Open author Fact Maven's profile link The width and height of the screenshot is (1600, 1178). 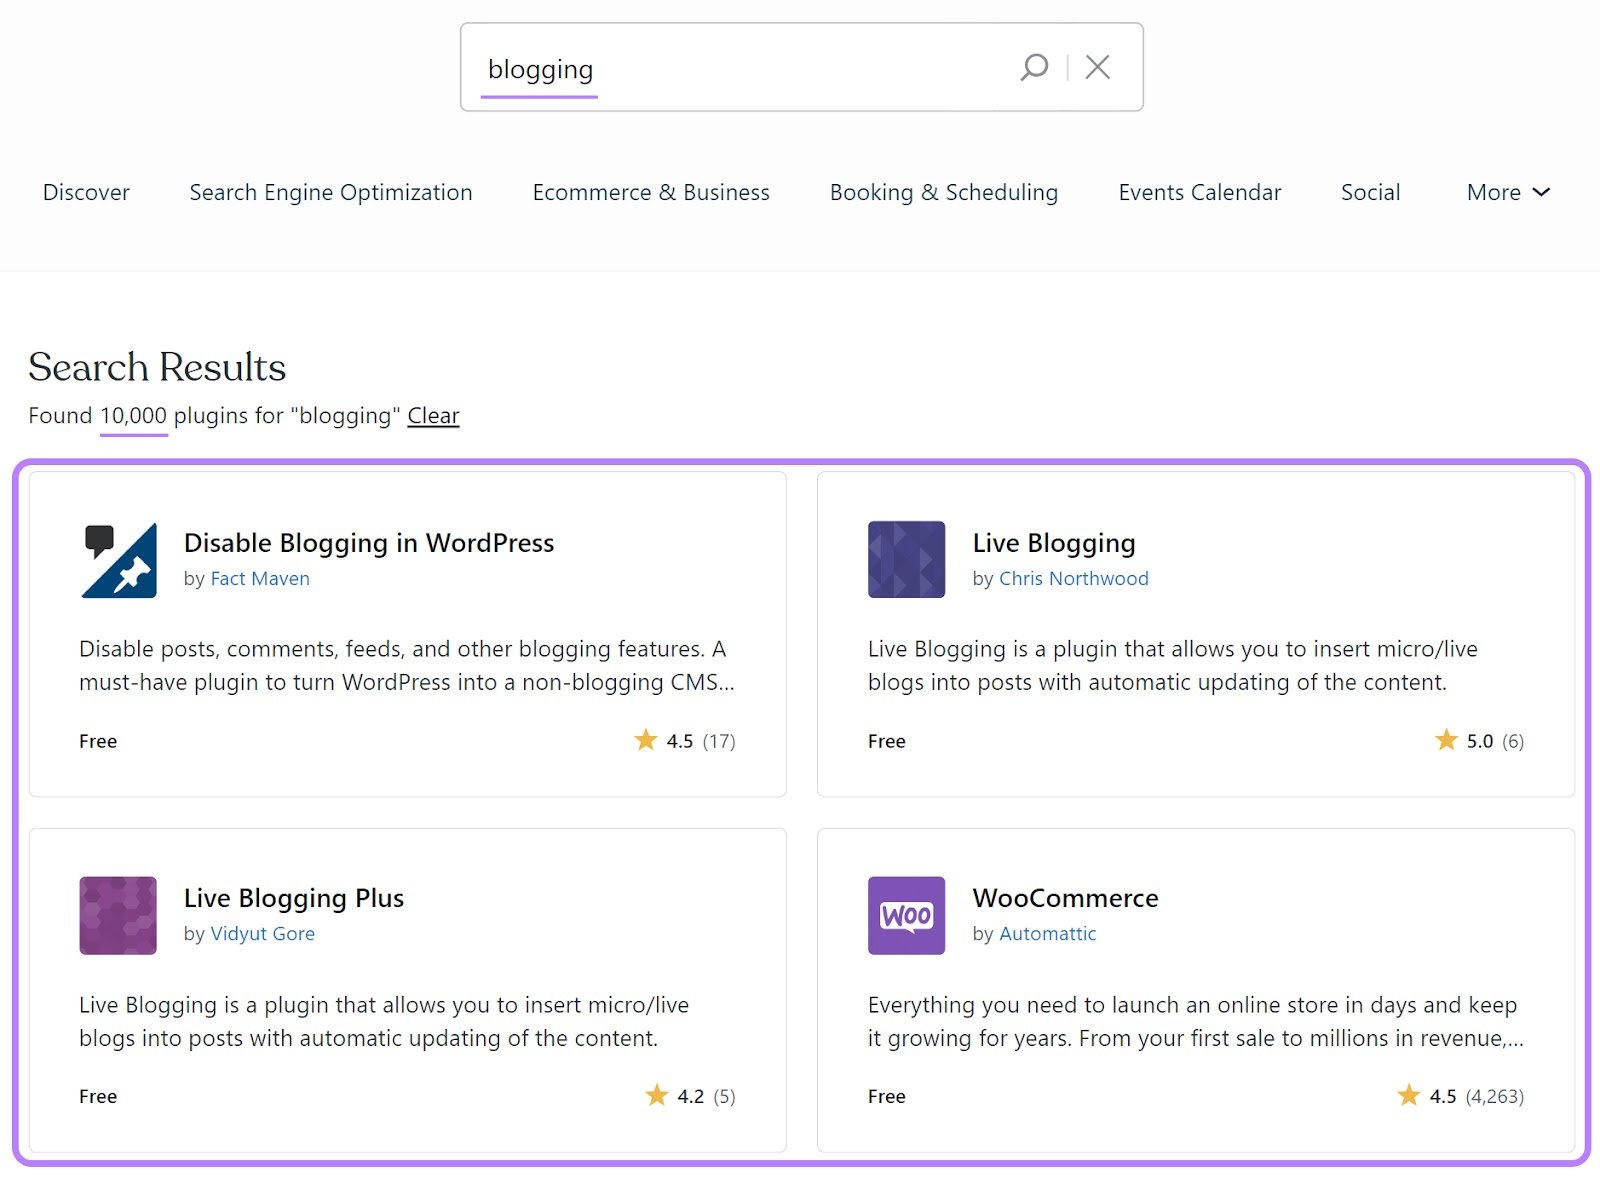(260, 578)
